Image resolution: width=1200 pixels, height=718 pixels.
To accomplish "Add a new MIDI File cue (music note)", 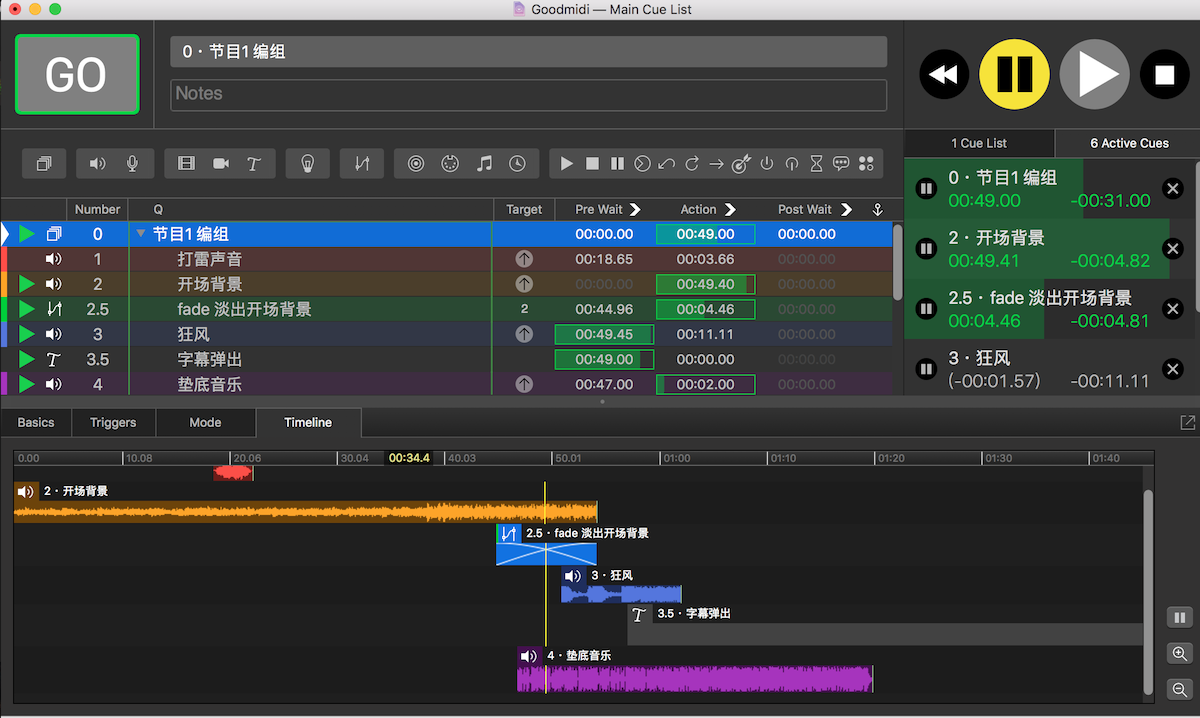I will point(484,163).
